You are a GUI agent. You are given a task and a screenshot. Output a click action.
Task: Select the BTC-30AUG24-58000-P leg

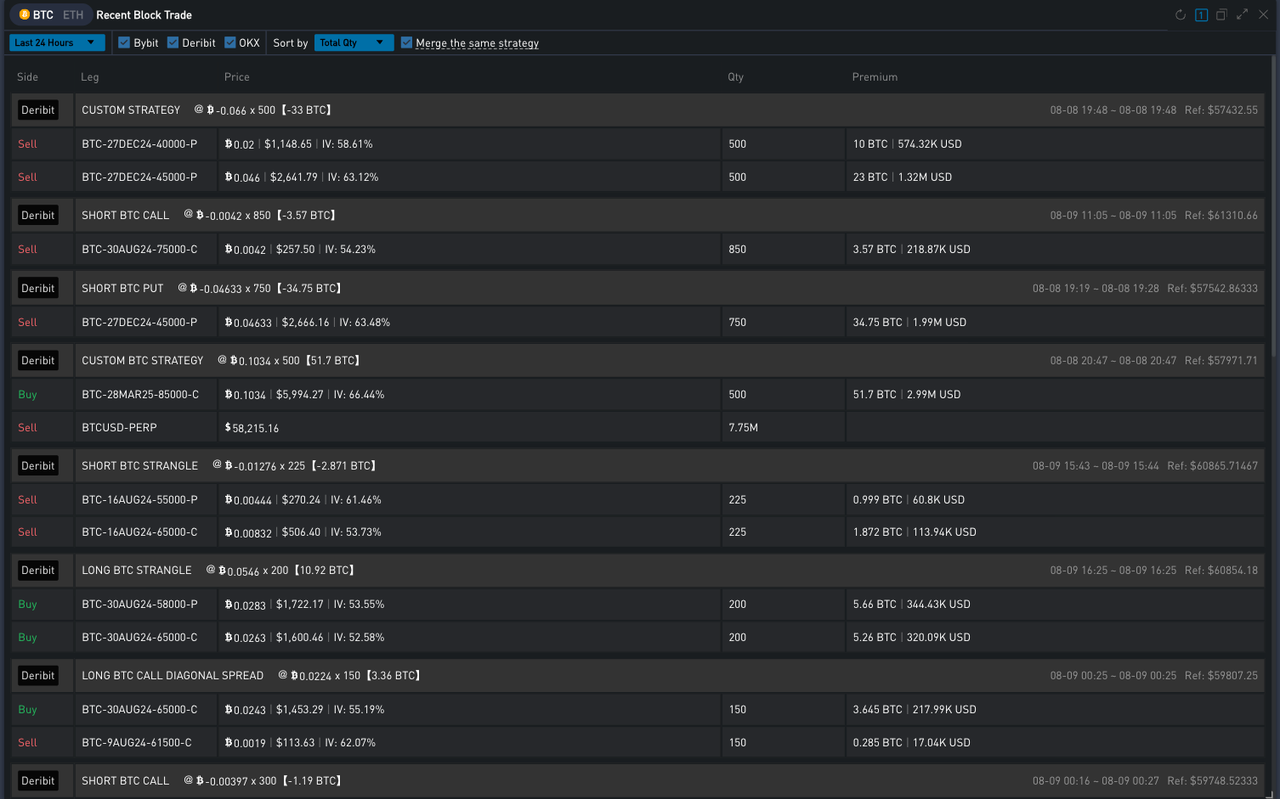tap(140, 604)
